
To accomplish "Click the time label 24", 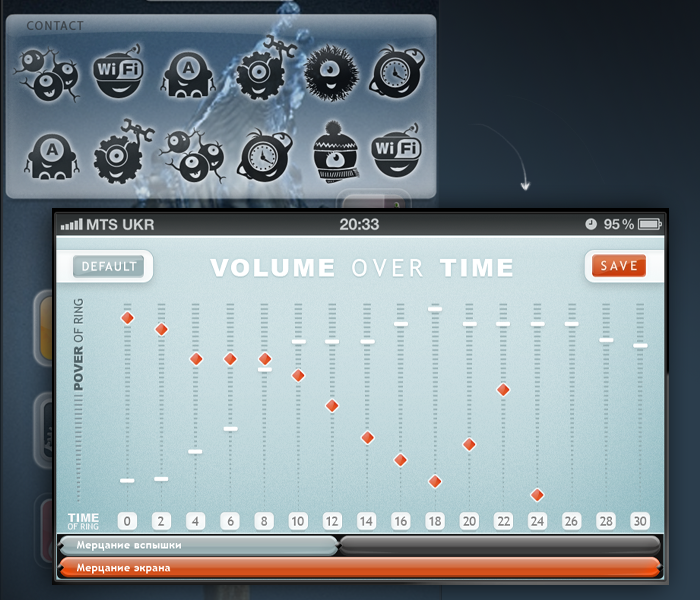I will point(537,521).
